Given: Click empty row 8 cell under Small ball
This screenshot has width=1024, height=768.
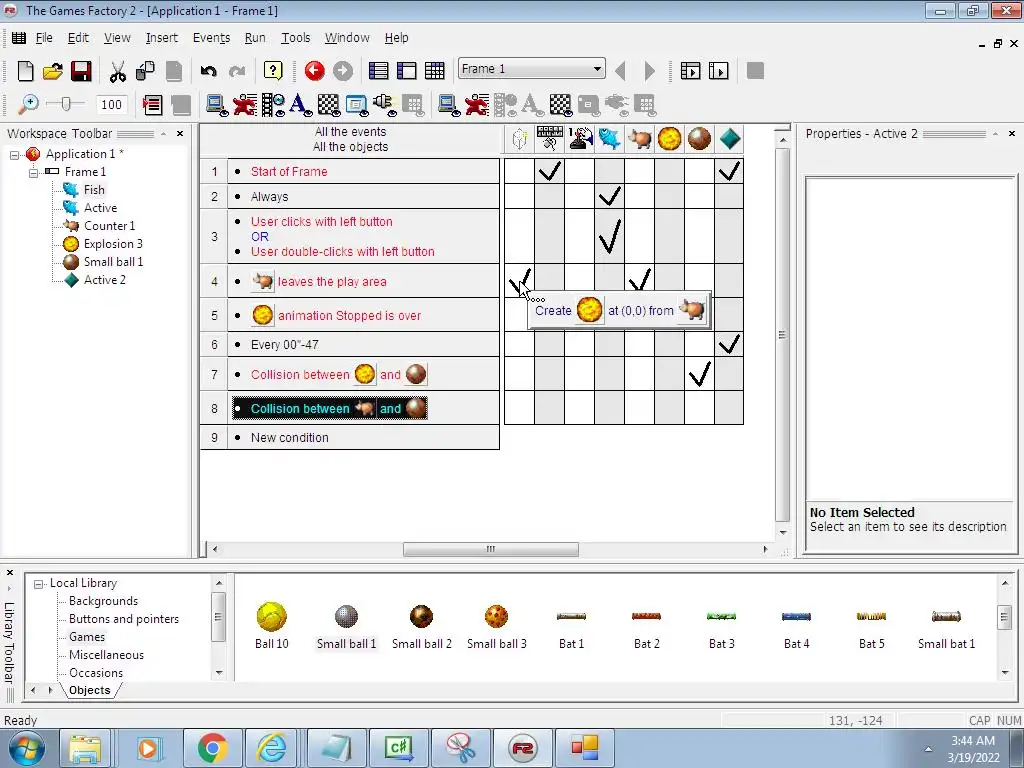Looking at the screenshot, I should (699, 408).
